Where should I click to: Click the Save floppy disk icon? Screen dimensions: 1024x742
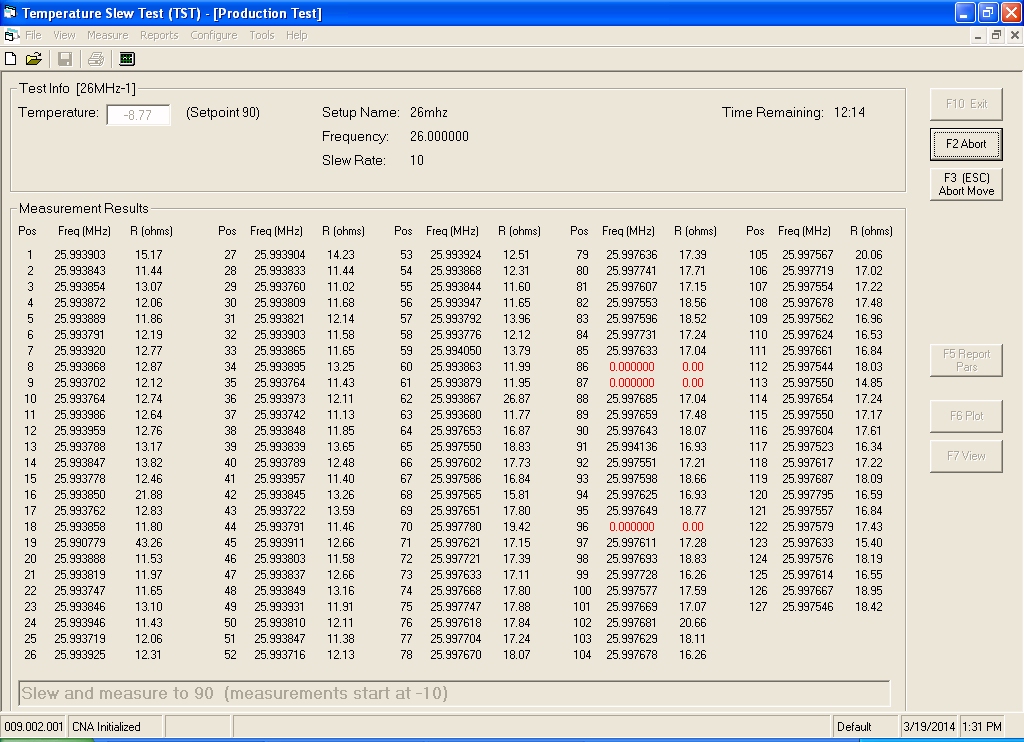point(65,59)
